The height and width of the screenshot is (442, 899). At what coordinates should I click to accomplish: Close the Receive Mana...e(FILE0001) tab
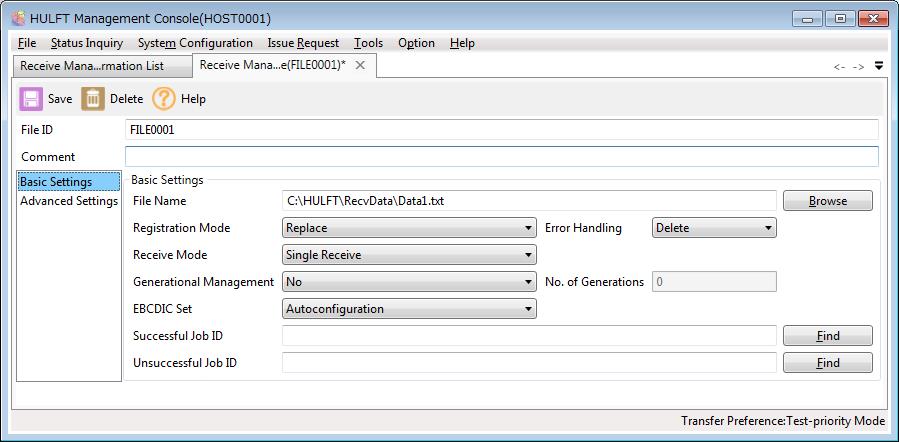(x=360, y=65)
